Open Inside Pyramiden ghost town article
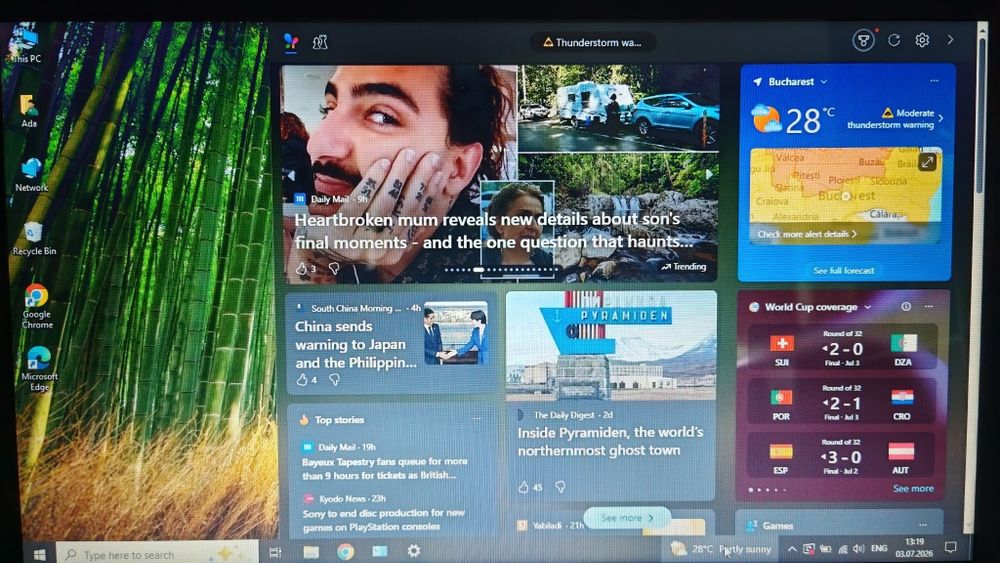Screen dimensions: 1000x563 [610, 441]
